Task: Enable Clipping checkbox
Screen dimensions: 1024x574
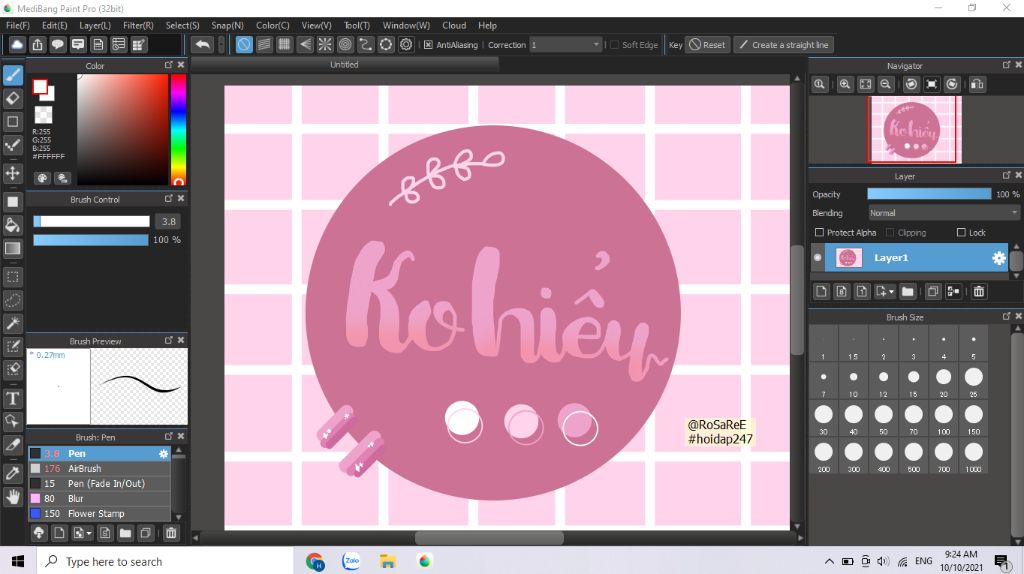Action: 889,232
